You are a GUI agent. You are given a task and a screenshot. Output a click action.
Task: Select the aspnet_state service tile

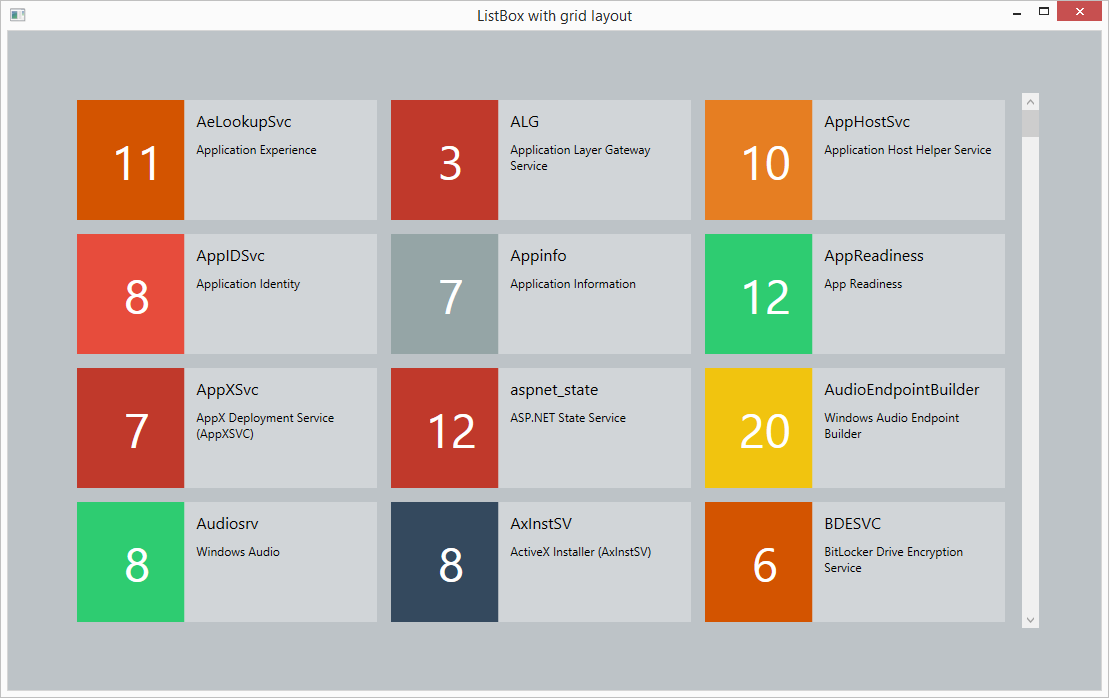pos(594,428)
